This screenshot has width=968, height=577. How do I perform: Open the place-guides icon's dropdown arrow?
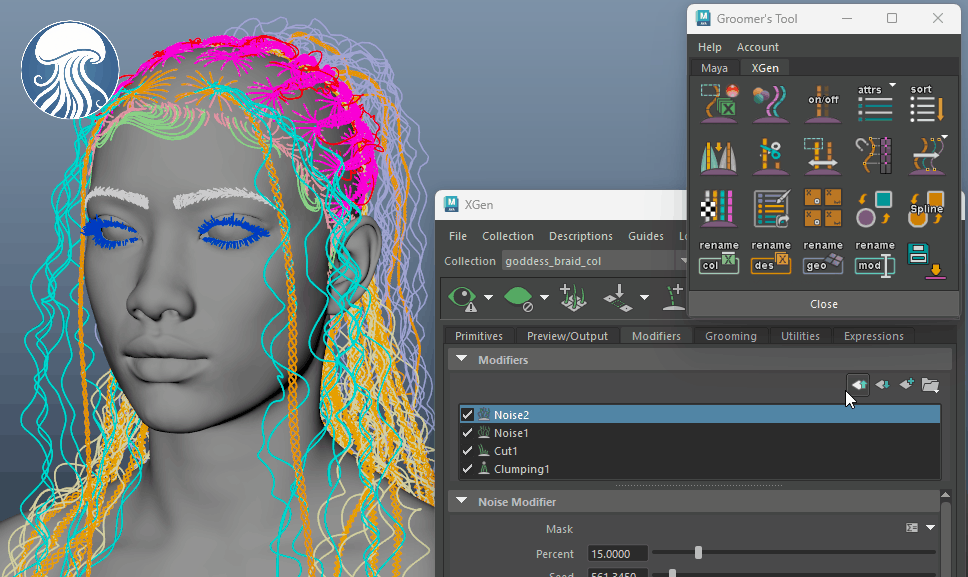[645, 297]
